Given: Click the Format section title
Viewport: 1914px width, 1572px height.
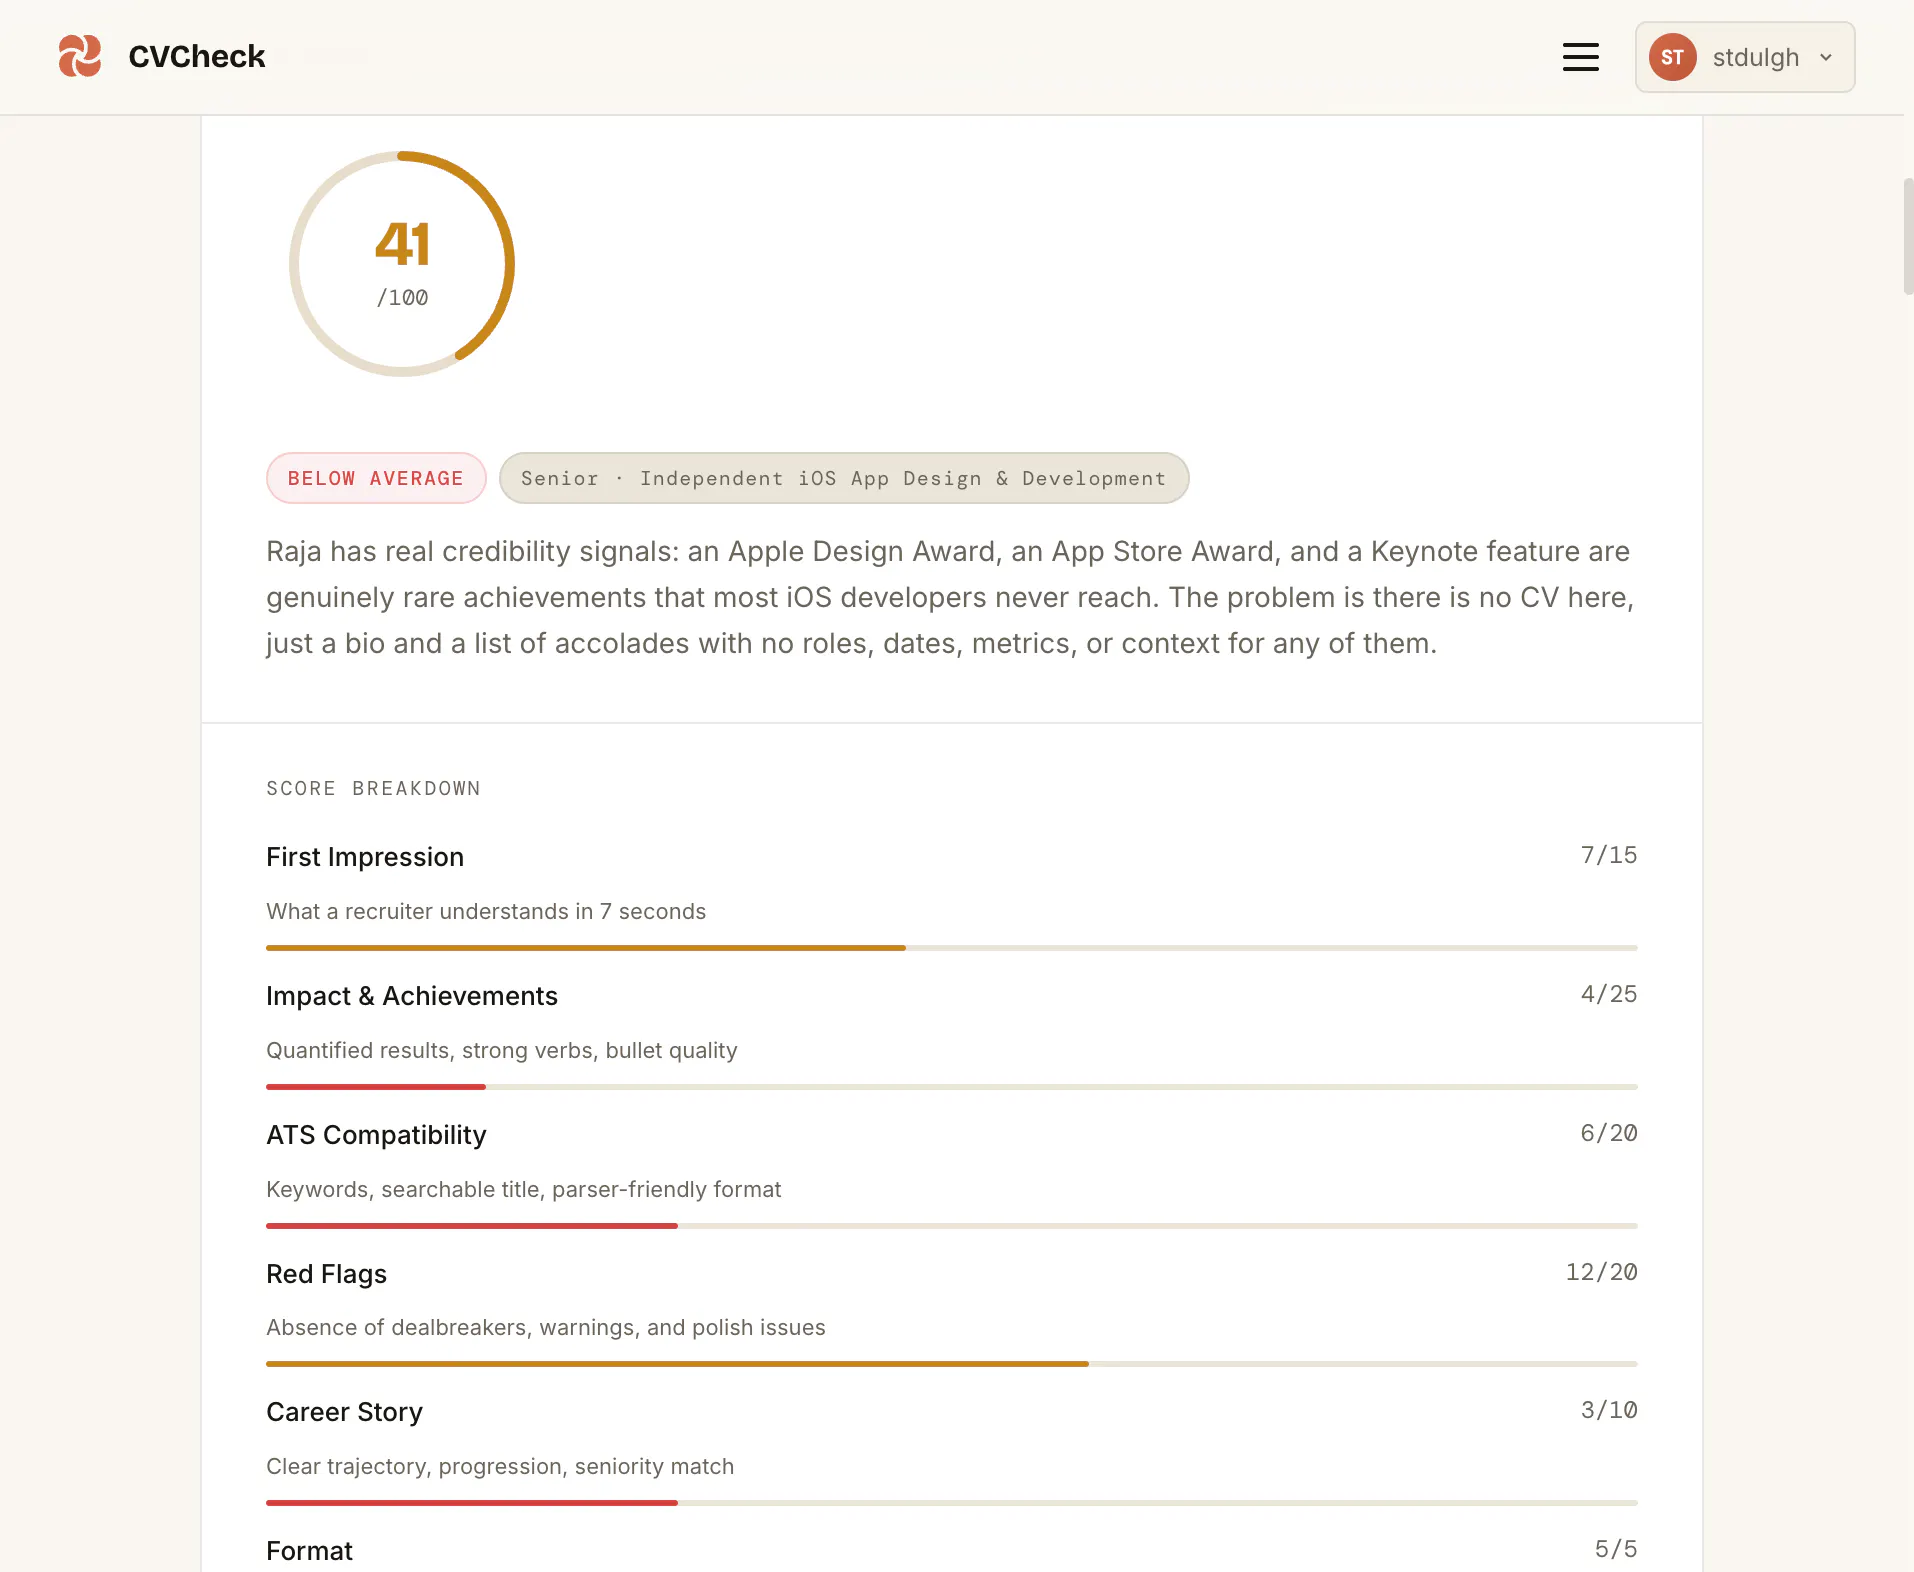Looking at the screenshot, I should tap(309, 1551).
